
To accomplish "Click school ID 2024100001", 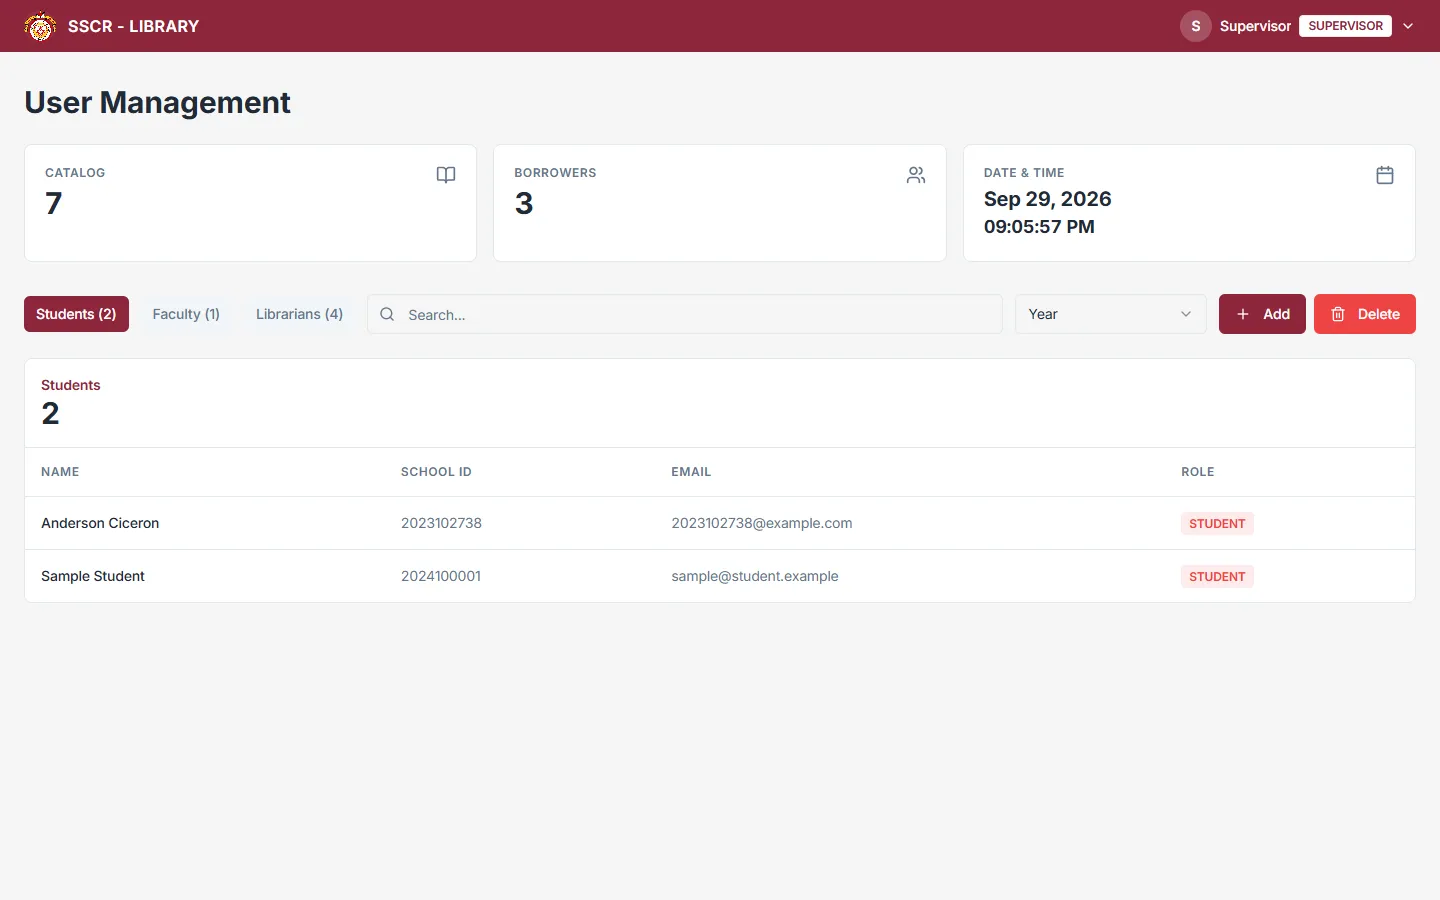I will tap(441, 576).
